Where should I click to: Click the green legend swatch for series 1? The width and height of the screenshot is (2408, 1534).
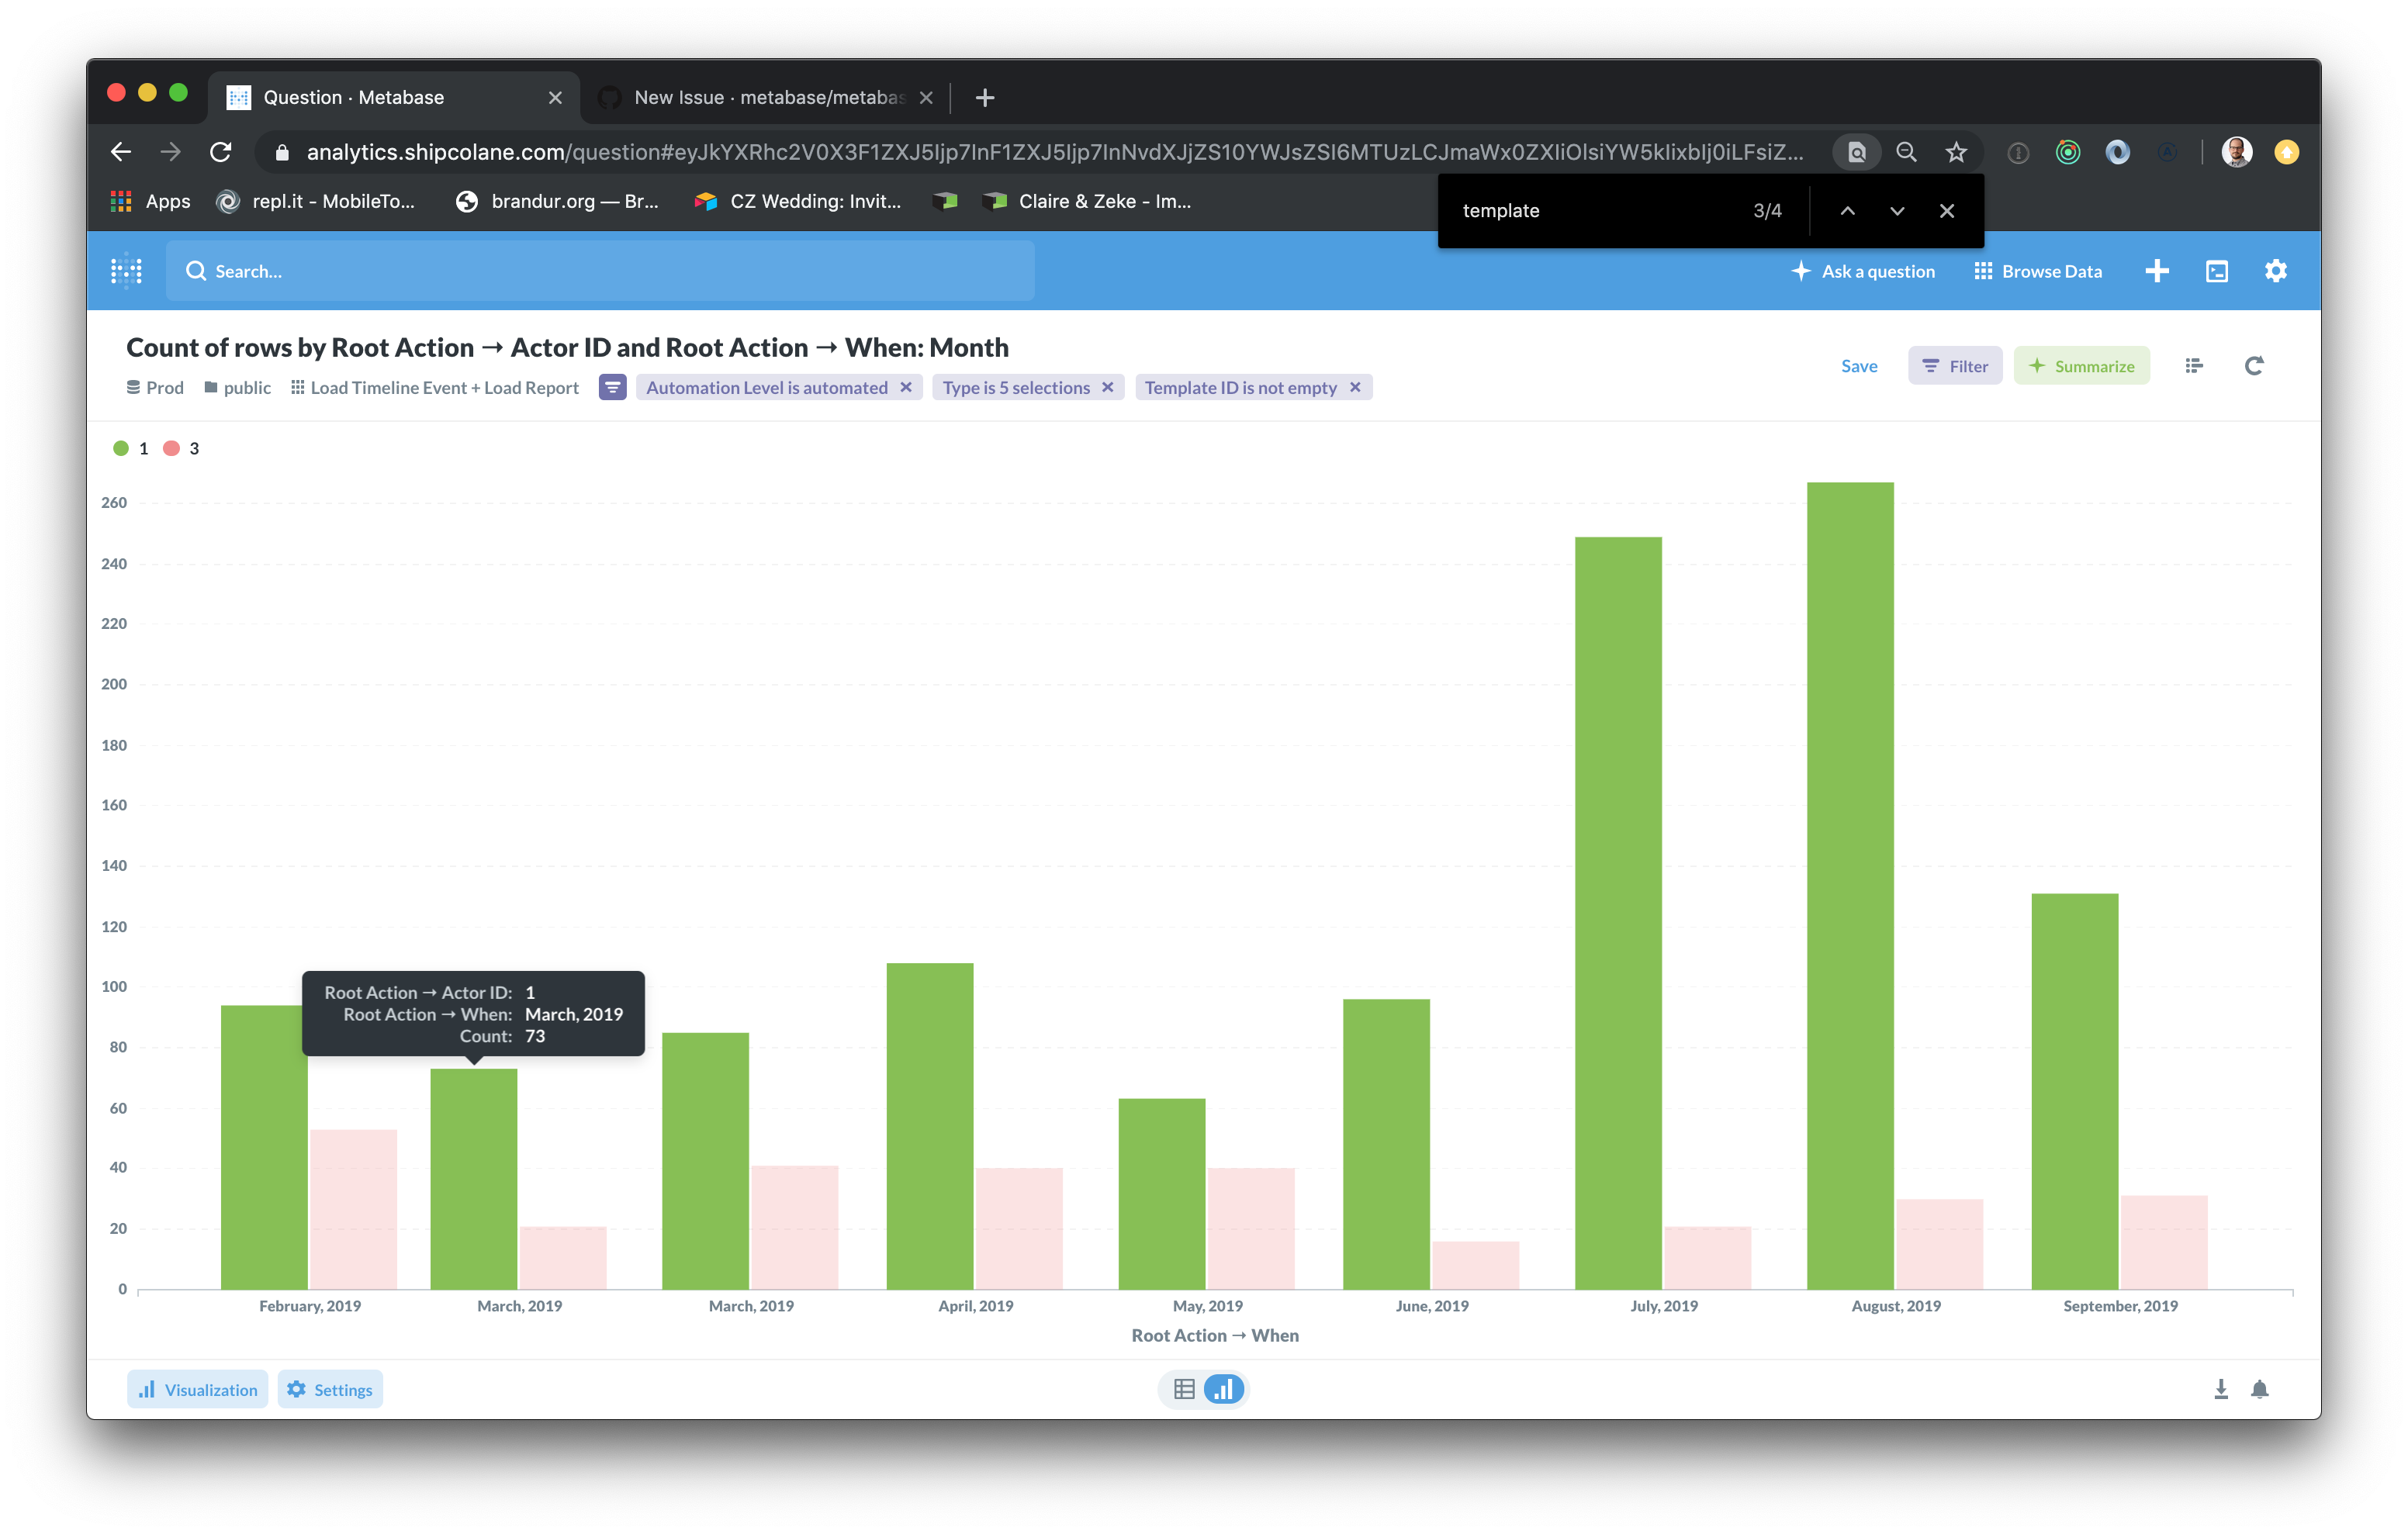121,448
